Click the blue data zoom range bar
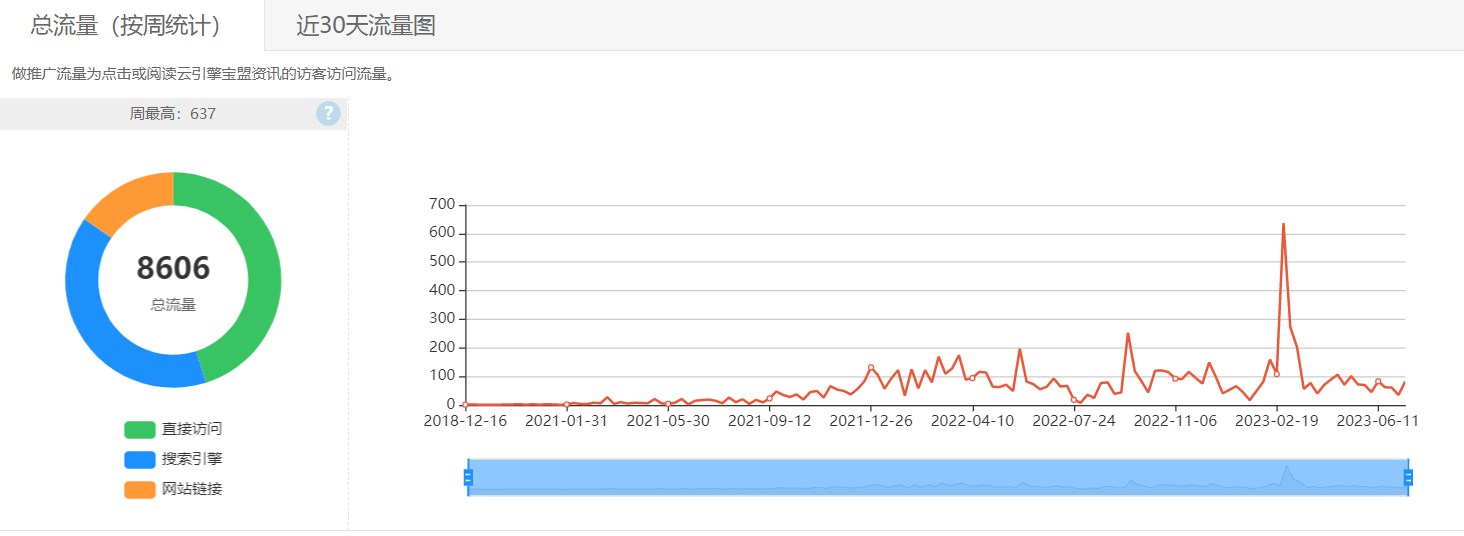 click(x=938, y=478)
